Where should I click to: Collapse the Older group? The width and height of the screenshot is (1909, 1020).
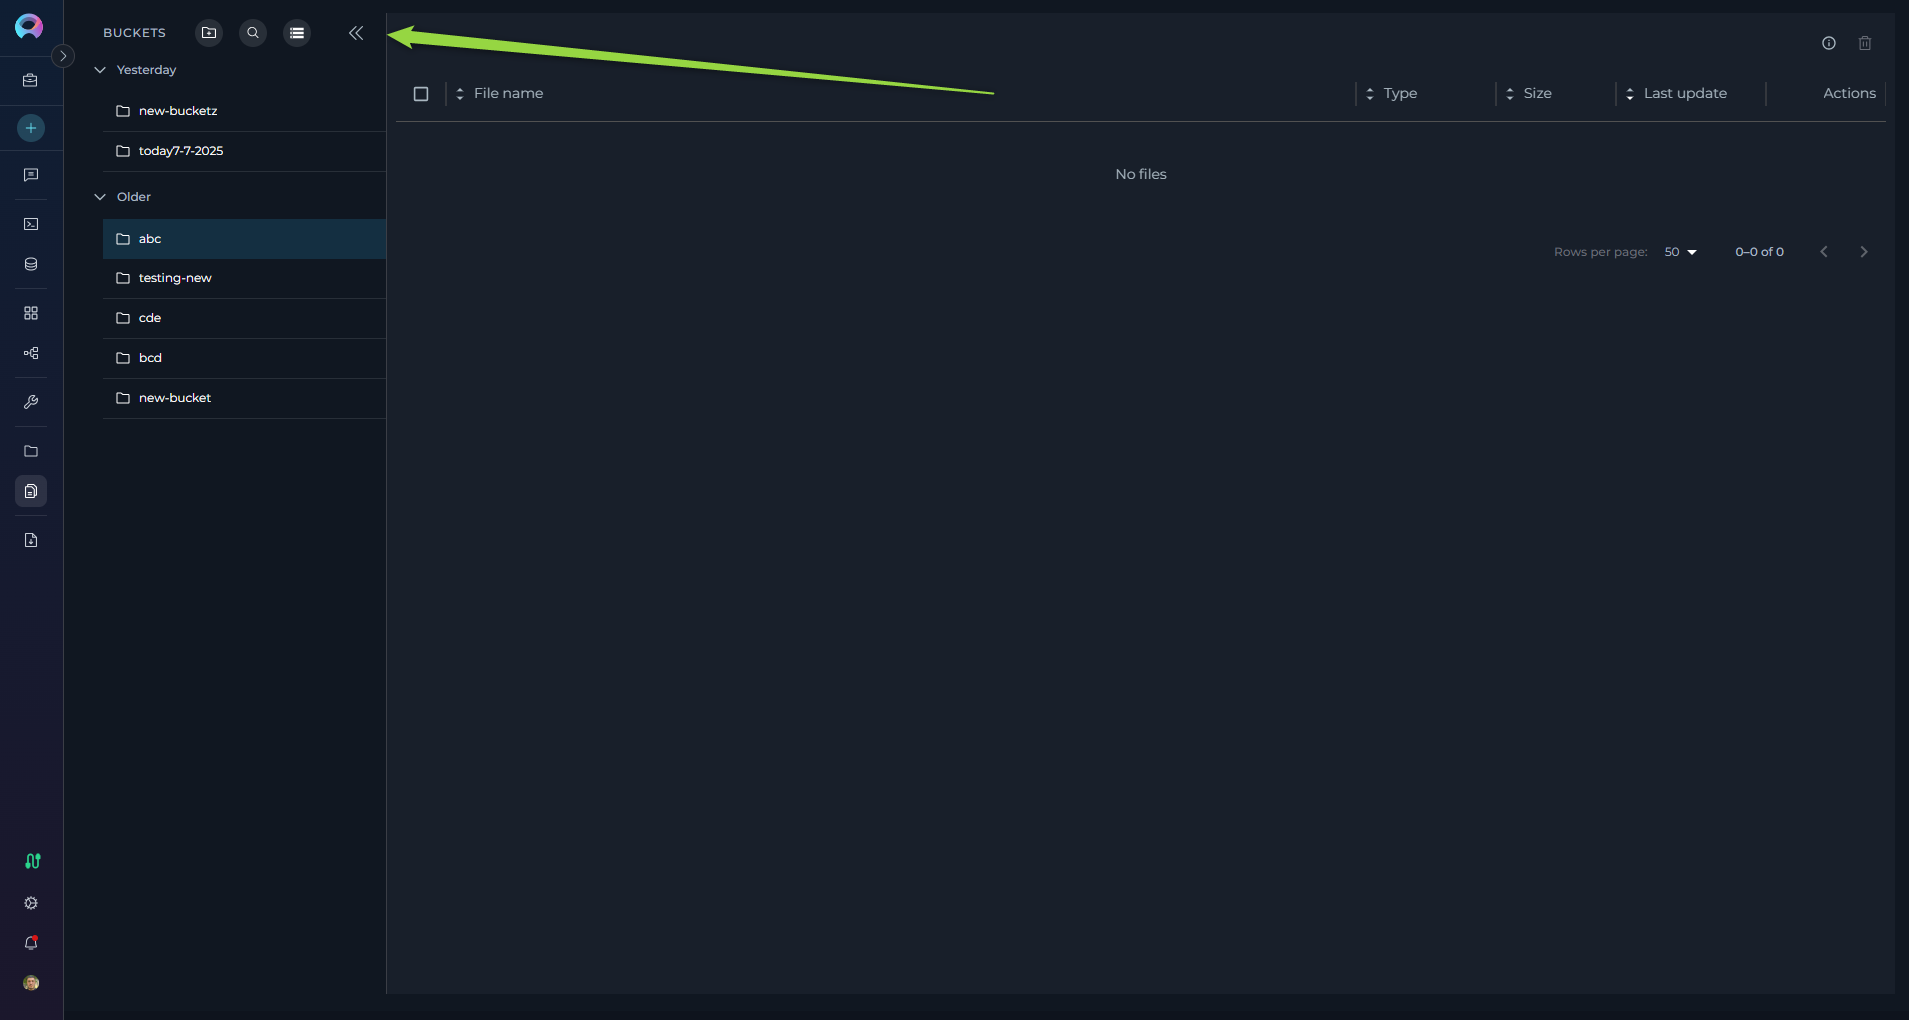tap(100, 197)
